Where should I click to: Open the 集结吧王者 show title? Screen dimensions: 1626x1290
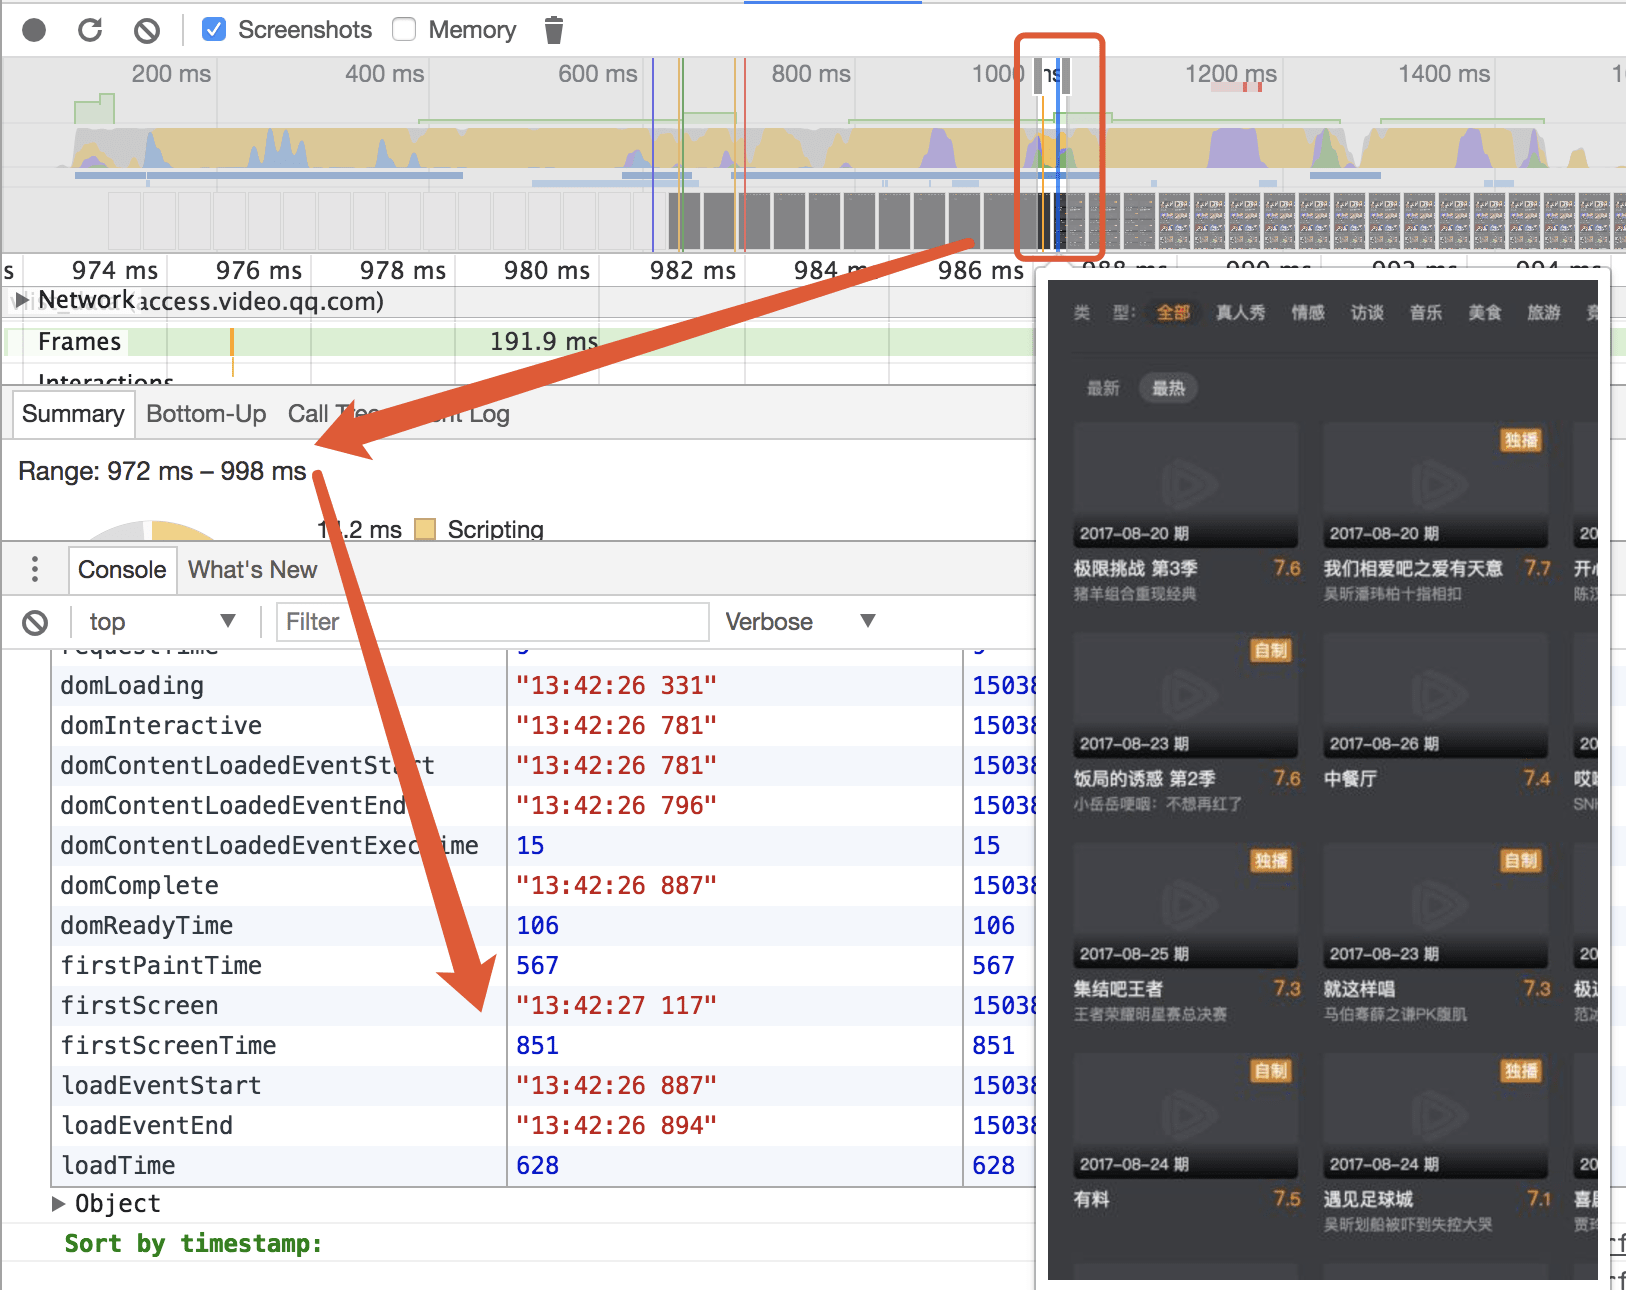1118,988
